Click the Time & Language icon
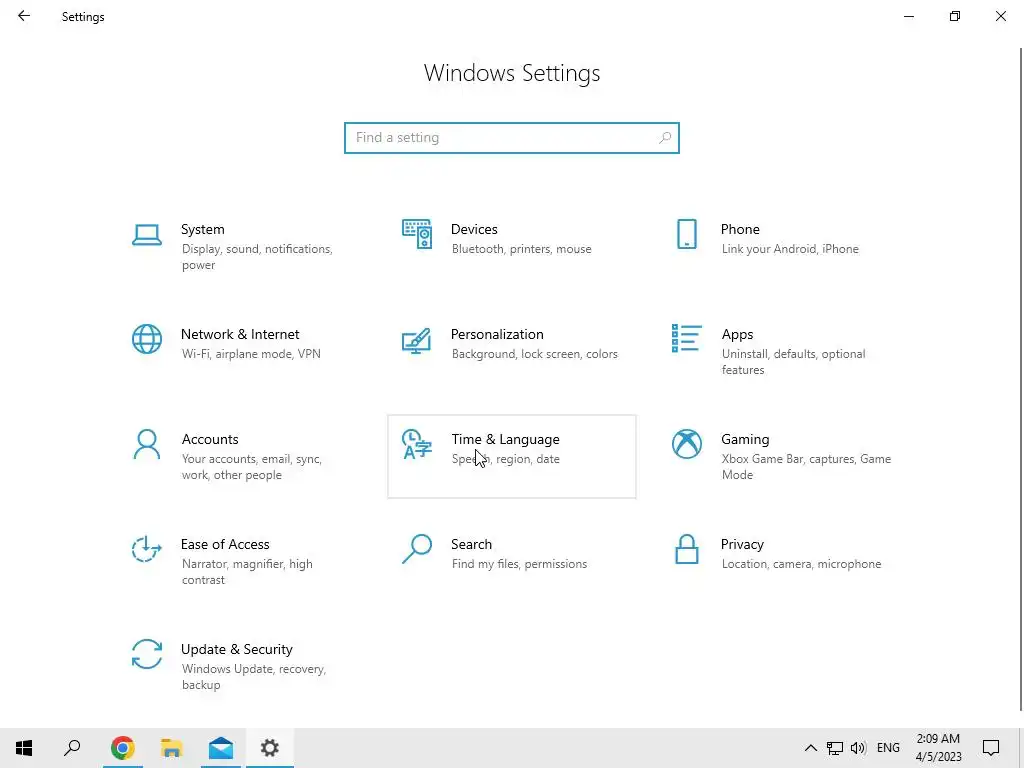 point(417,445)
